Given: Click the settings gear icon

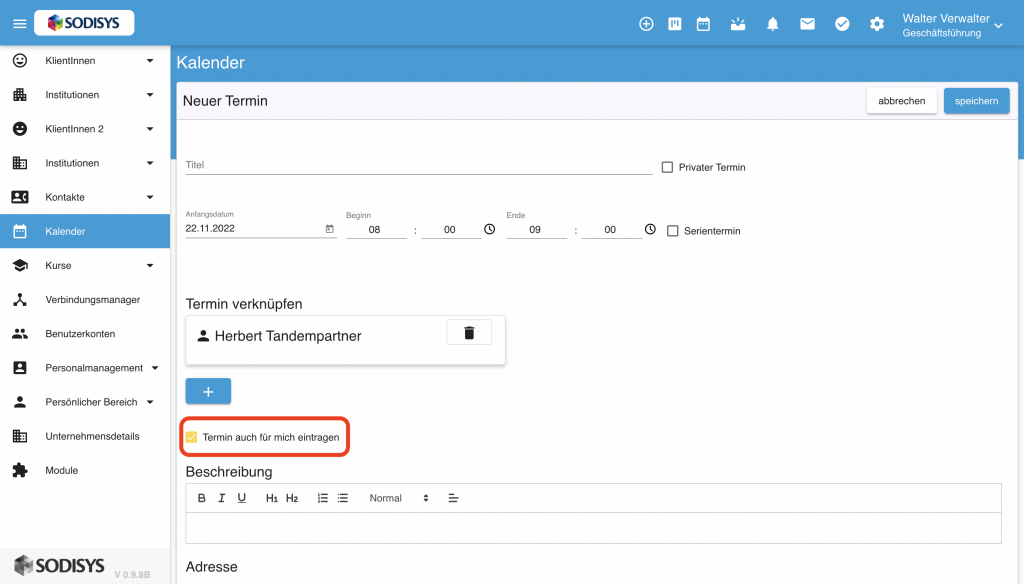Looking at the screenshot, I should (x=876, y=24).
